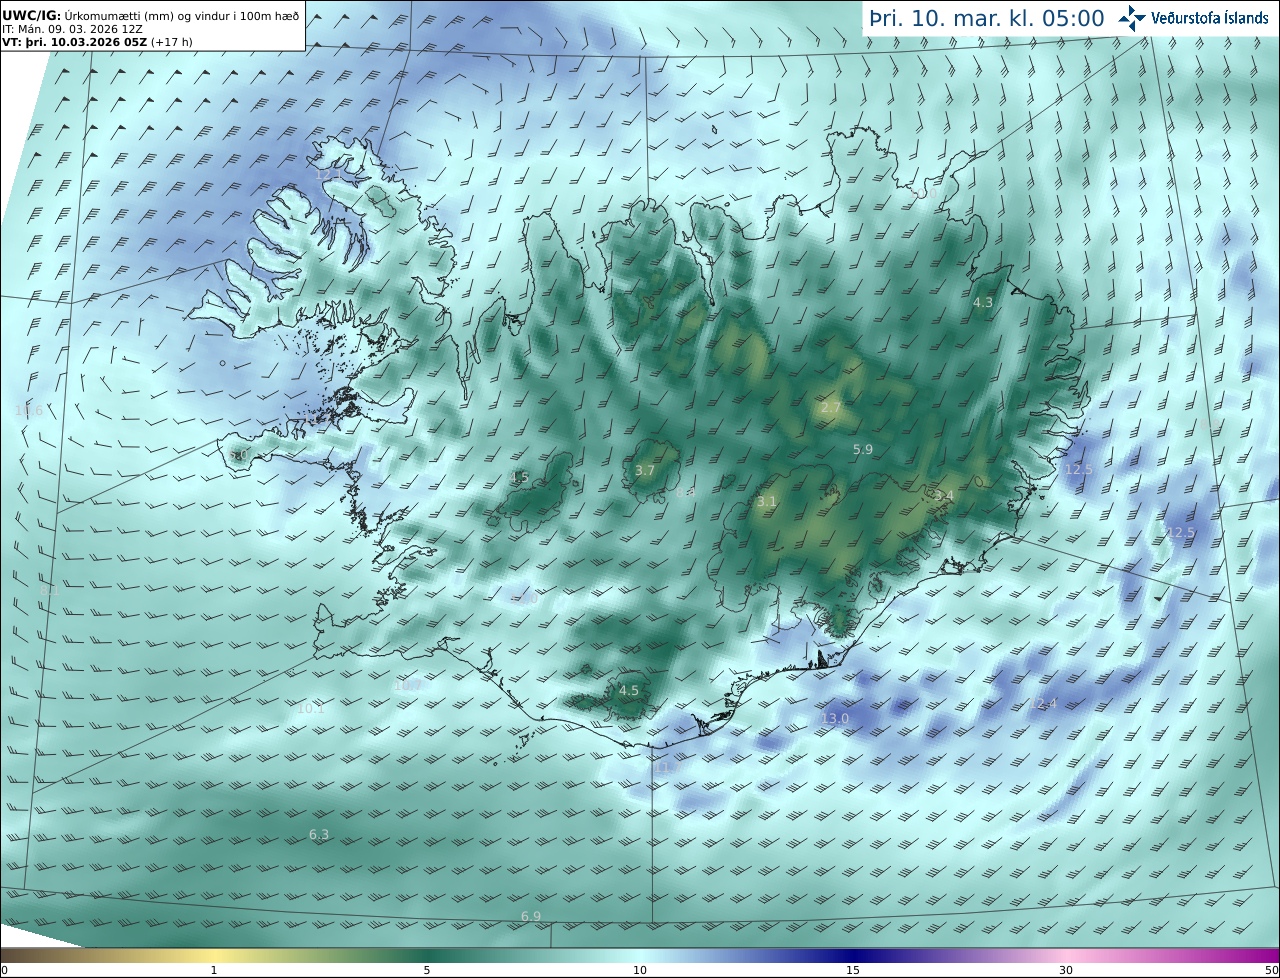Click the 'VT: þri. 10.03.2026 05Z (+17 h)' line
Image resolution: width=1280 pixels, height=978 pixels.
click(x=97, y=42)
